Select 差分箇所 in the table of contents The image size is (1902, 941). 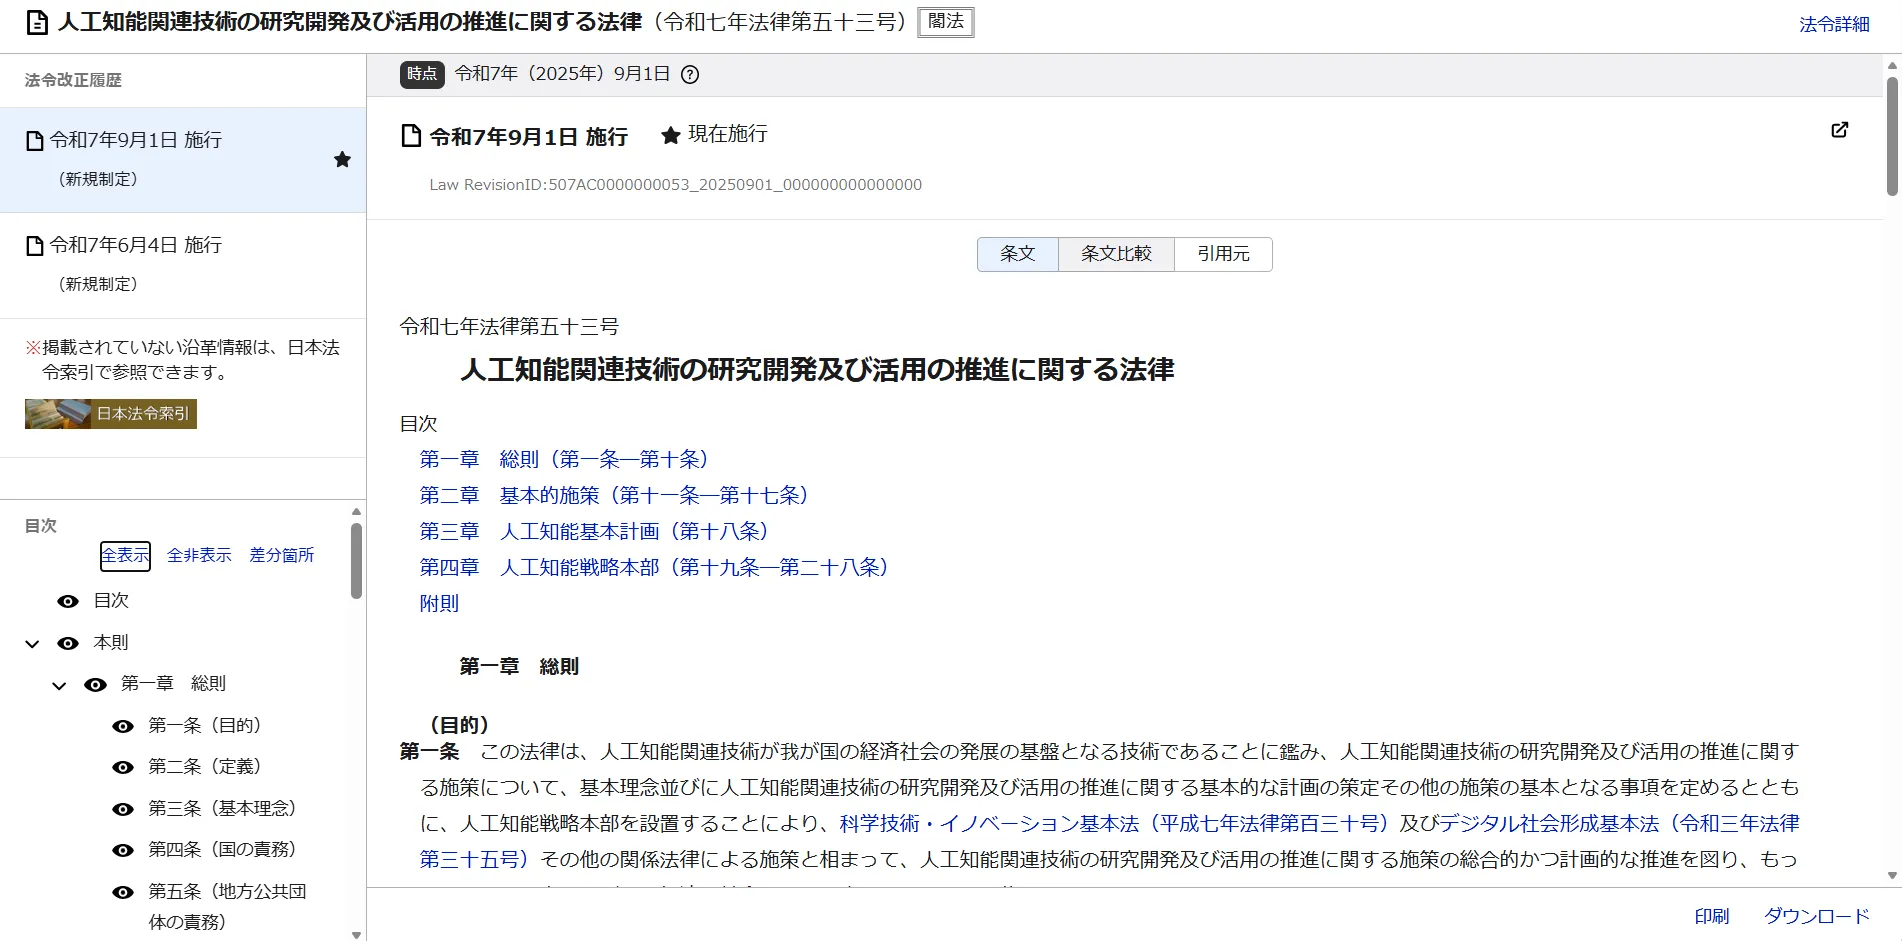282,556
